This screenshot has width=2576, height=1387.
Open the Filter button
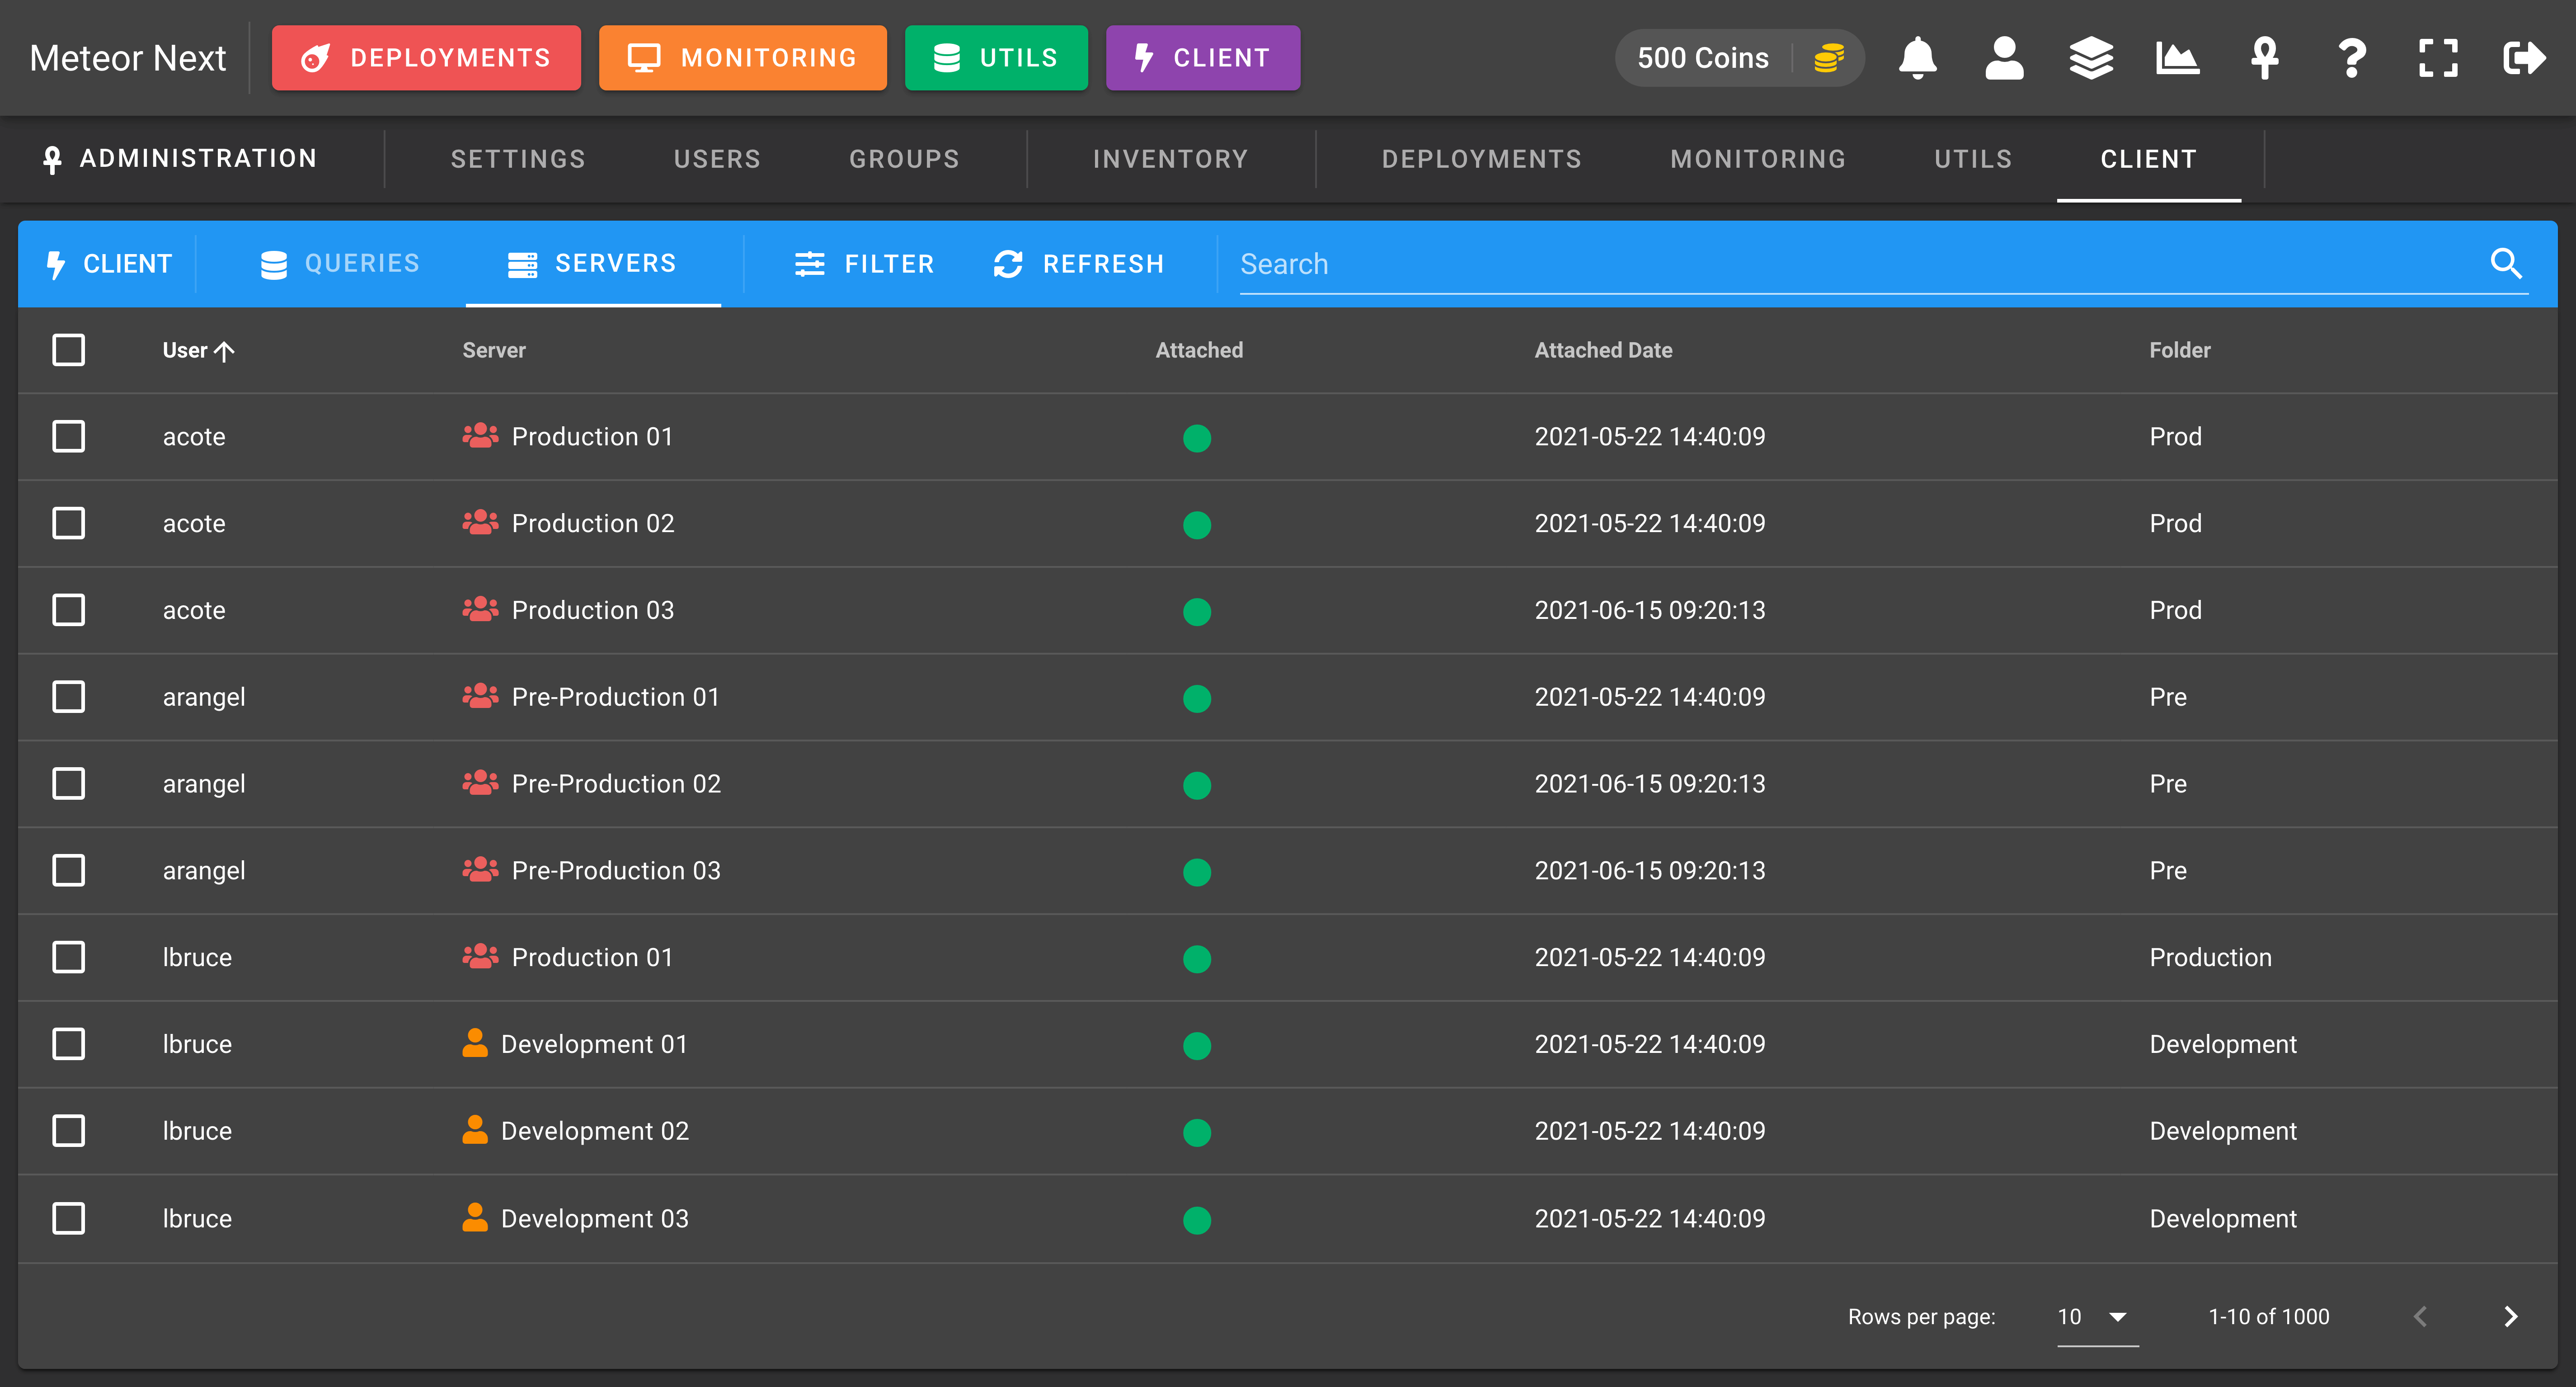[864, 263]
